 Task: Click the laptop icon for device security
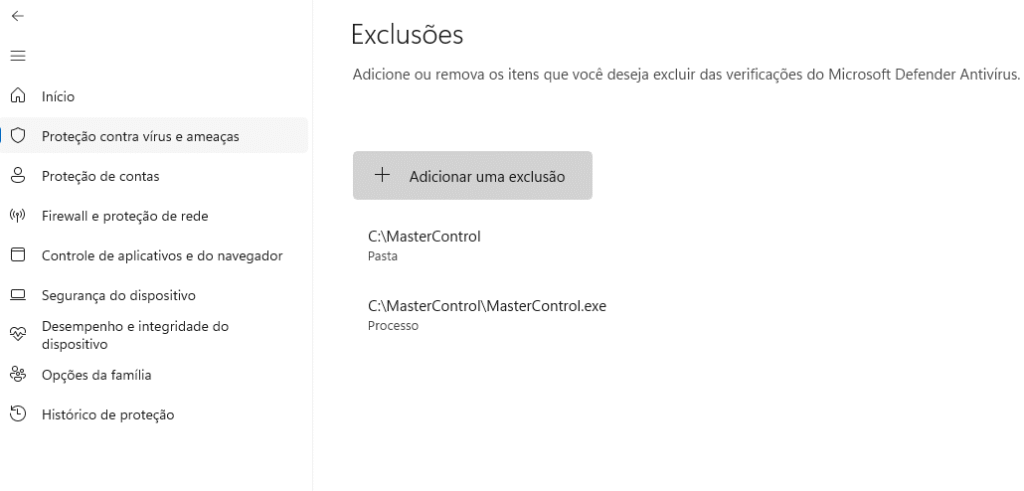click(x=18, y=295)
